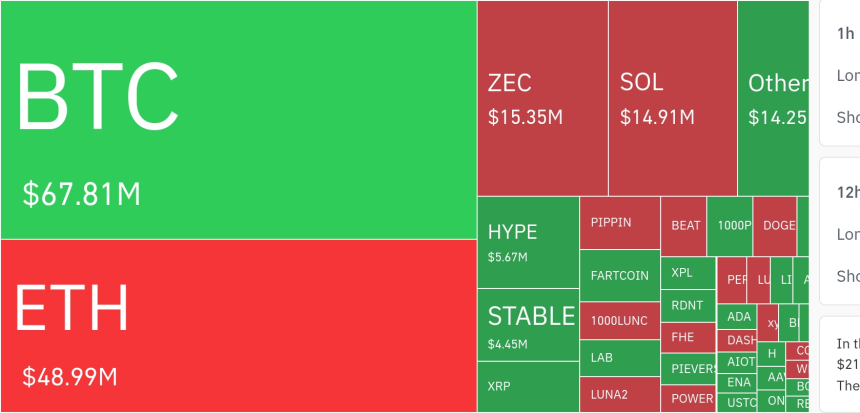Screen dimensions: 860x413
Task: Open the ZEC $15.35M tile
Action: [x=542, y=98]
